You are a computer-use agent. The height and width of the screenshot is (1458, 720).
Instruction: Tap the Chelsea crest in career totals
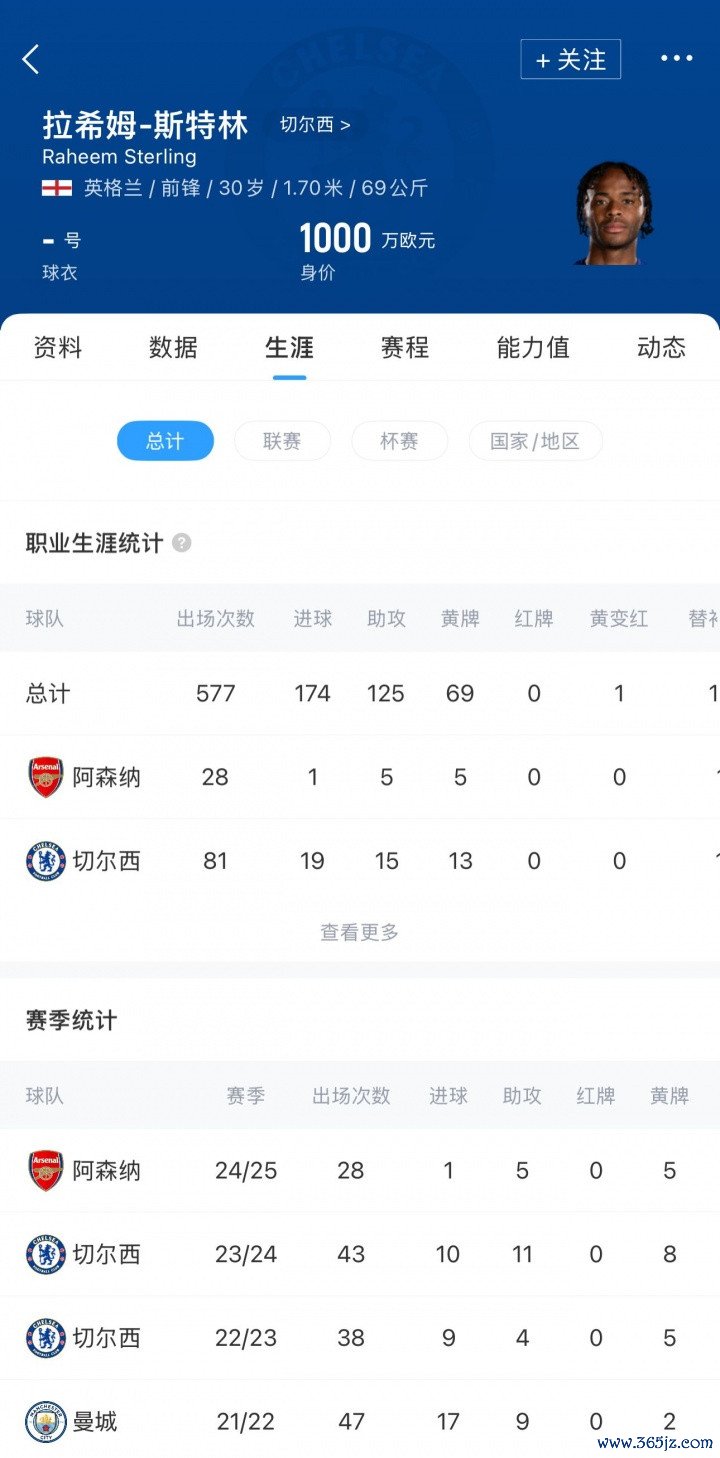46,861
